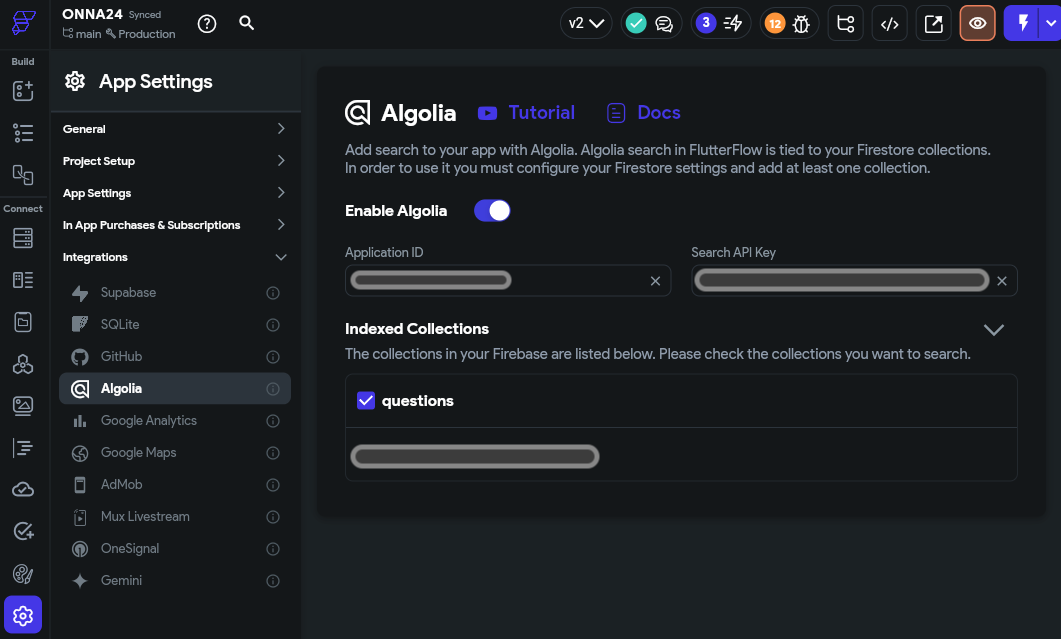Click the orange 12 issues badge

775,24
